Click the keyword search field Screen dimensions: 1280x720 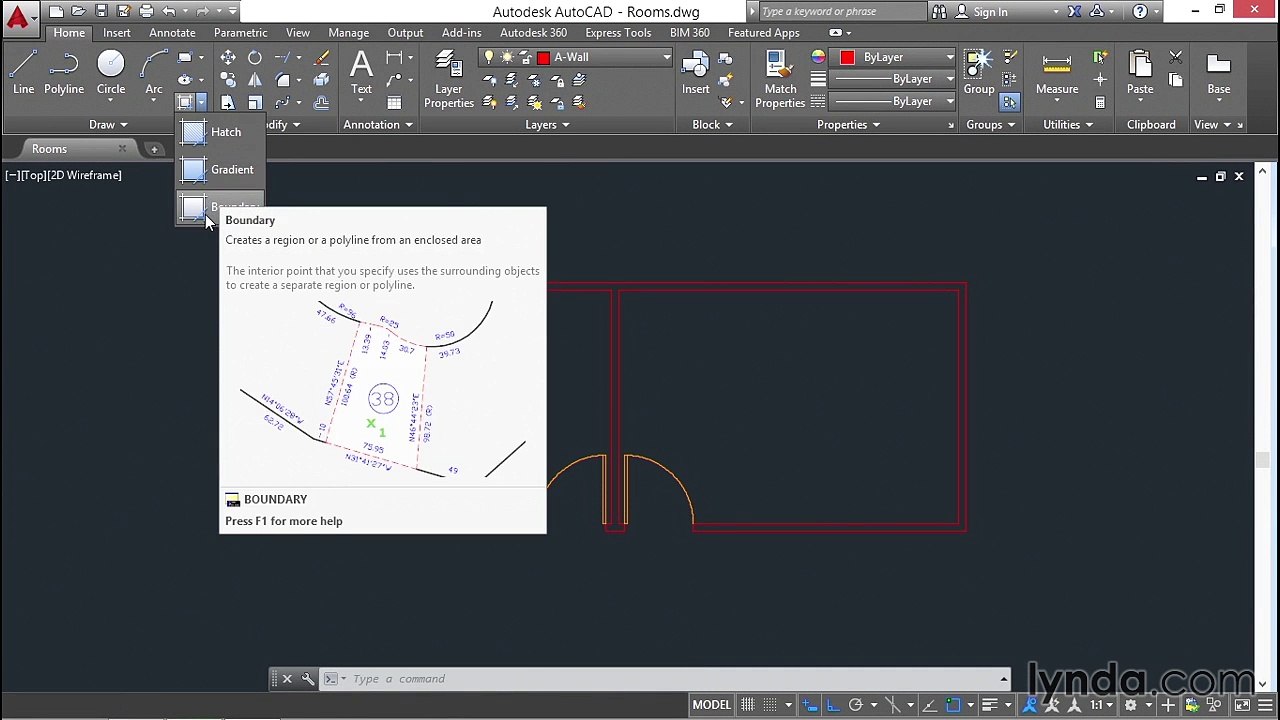coord(842,12)
